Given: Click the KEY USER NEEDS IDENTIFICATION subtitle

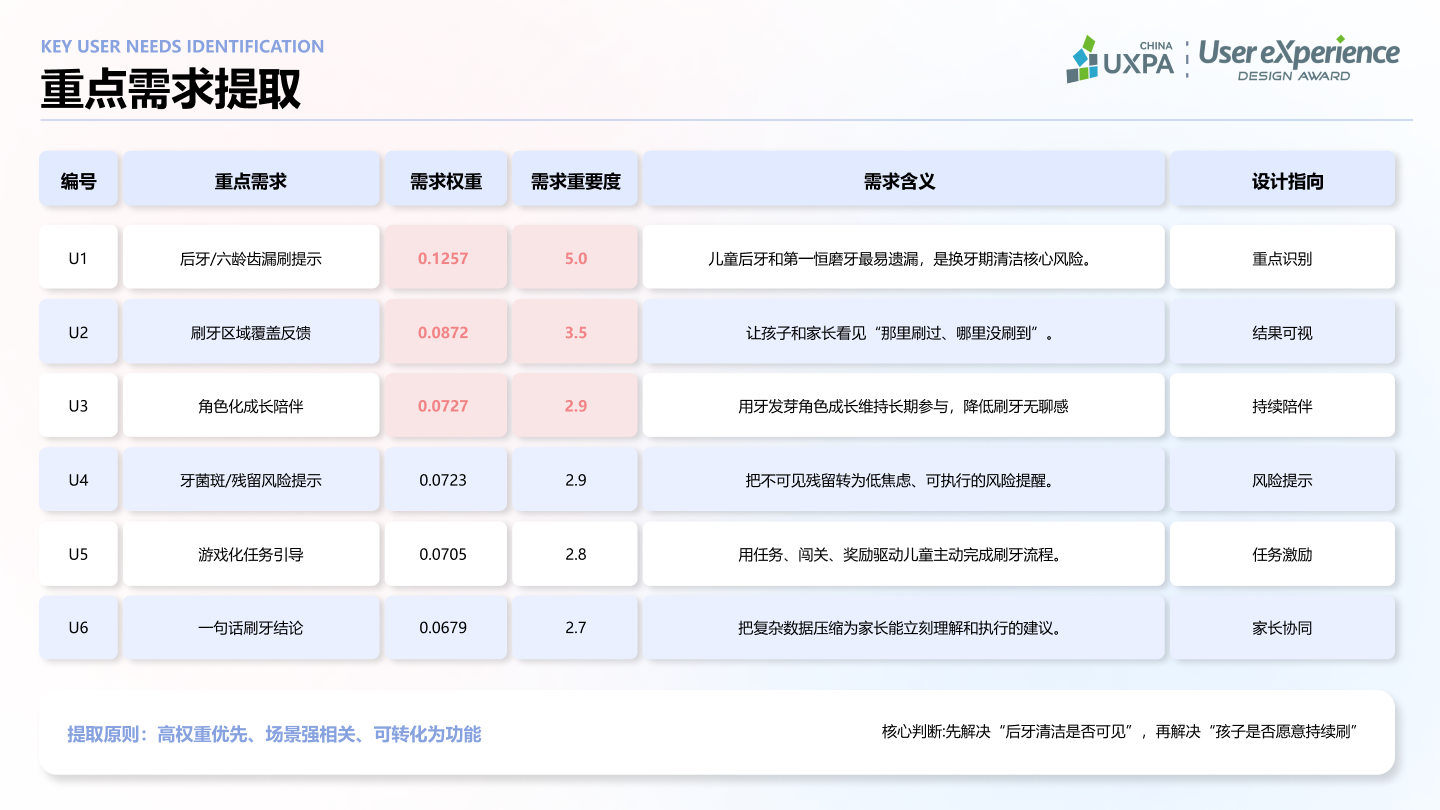Looking at the screenshot, I should coord(182,46).
